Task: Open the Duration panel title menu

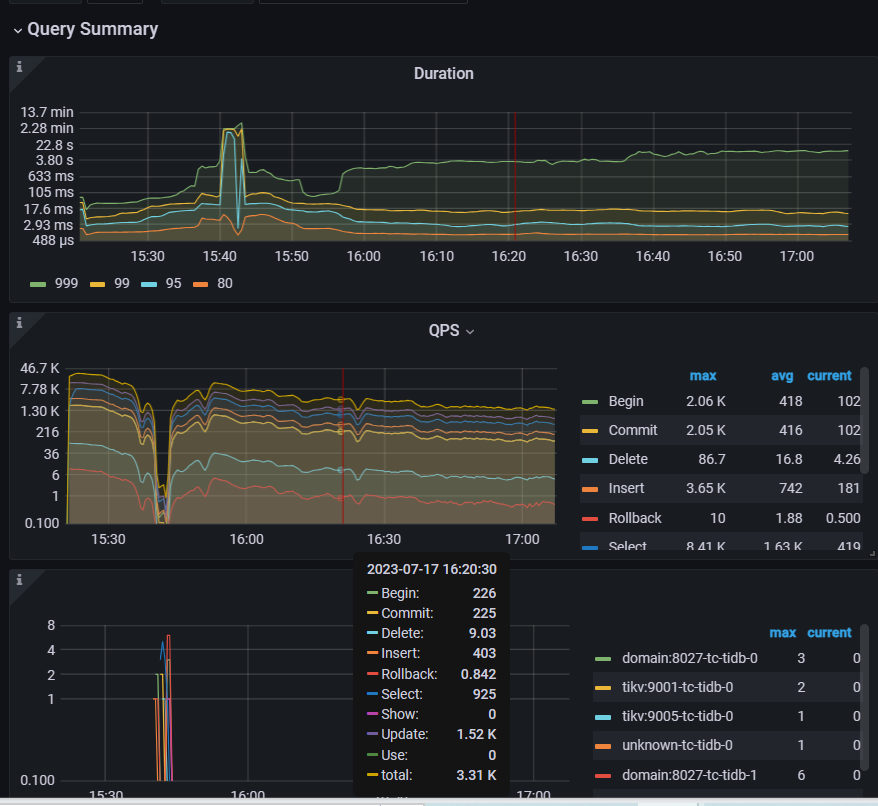Action: tap(444, 73)
